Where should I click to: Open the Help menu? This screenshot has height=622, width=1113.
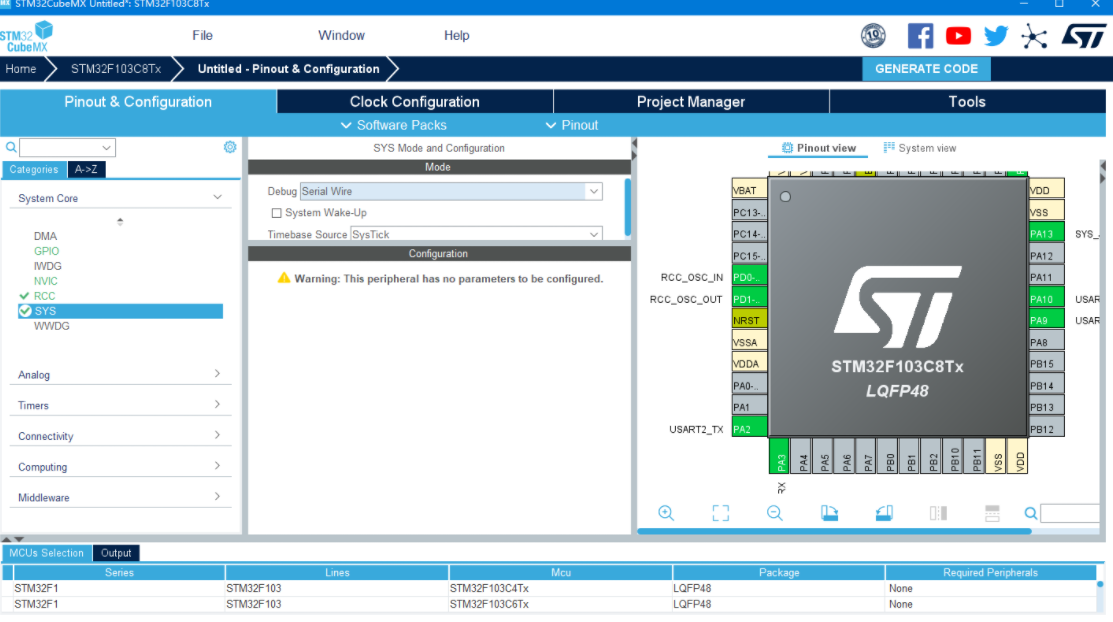(x=456, y=36)
